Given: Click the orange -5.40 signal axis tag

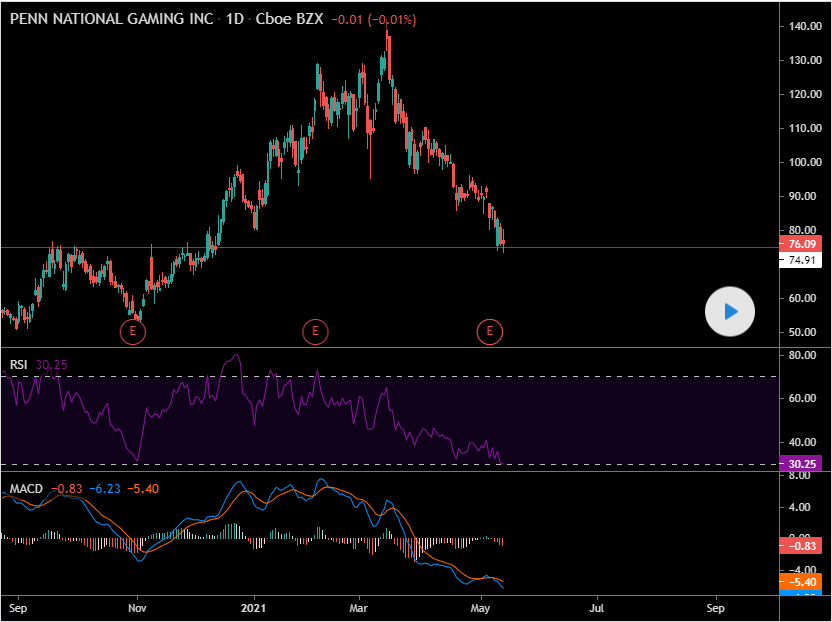Looking at the screenshot, I should [802, 581].
